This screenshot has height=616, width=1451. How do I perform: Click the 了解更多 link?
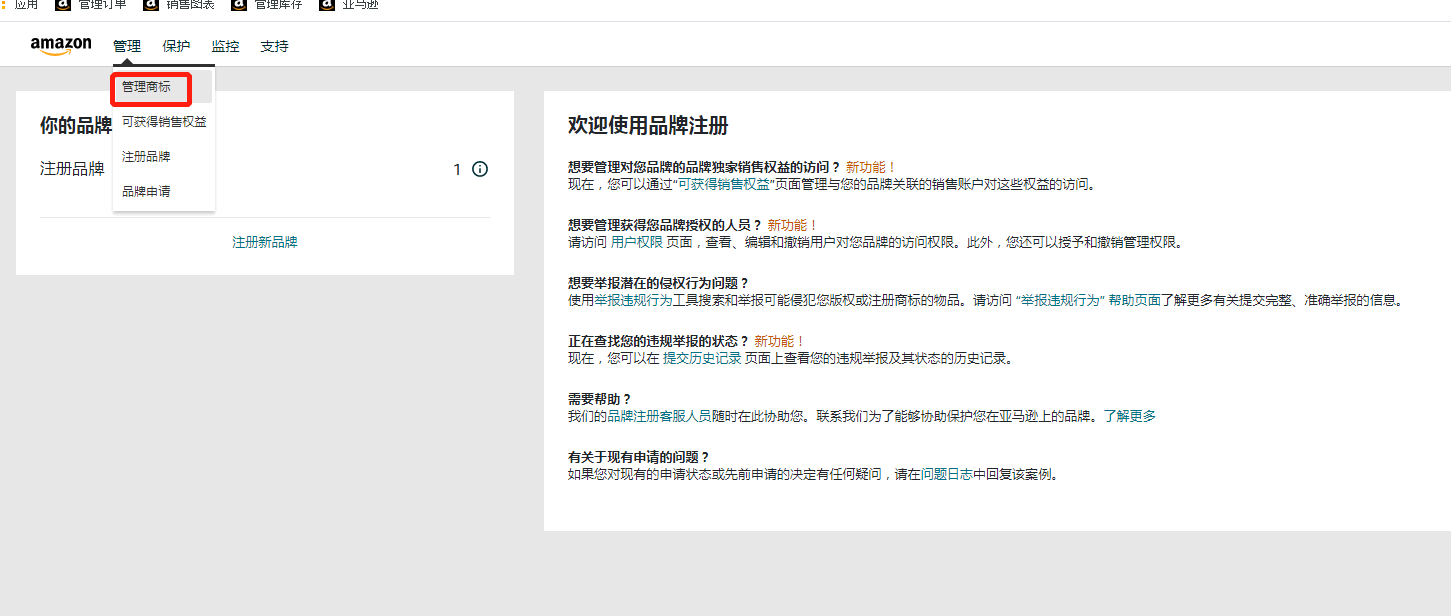[x=1130, y=416]
